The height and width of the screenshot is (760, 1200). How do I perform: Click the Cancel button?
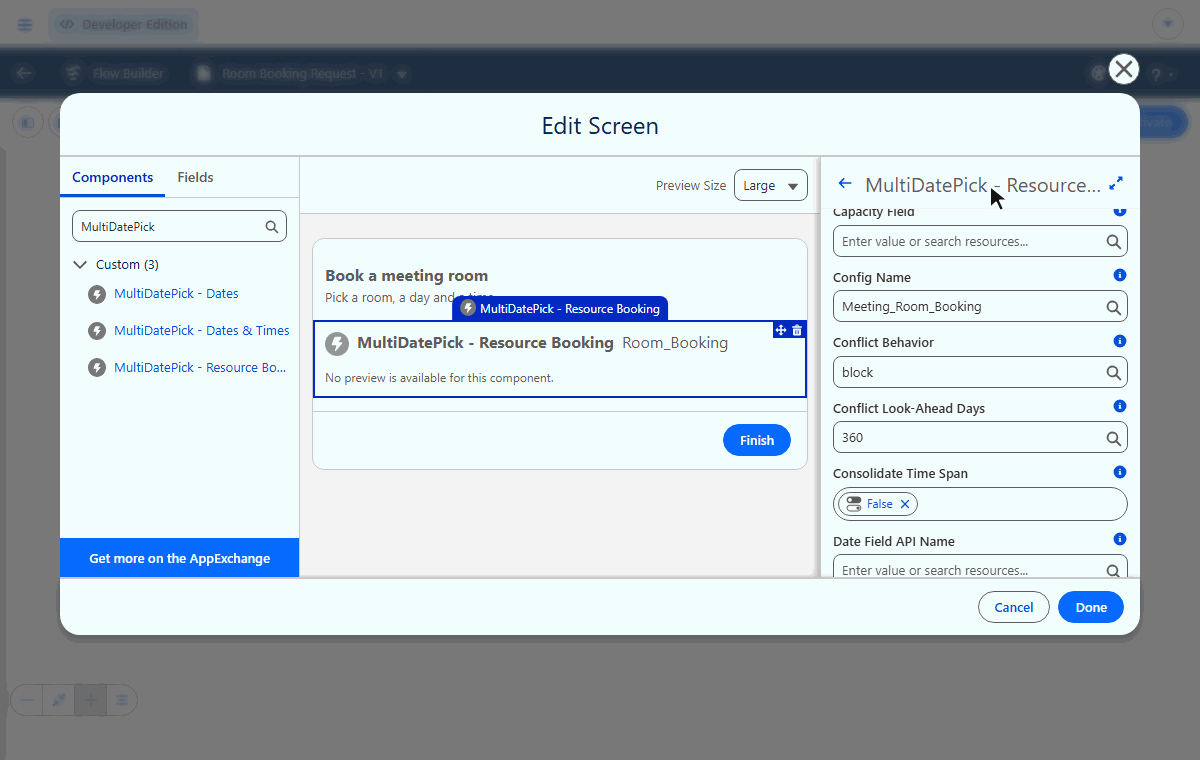1013,607
